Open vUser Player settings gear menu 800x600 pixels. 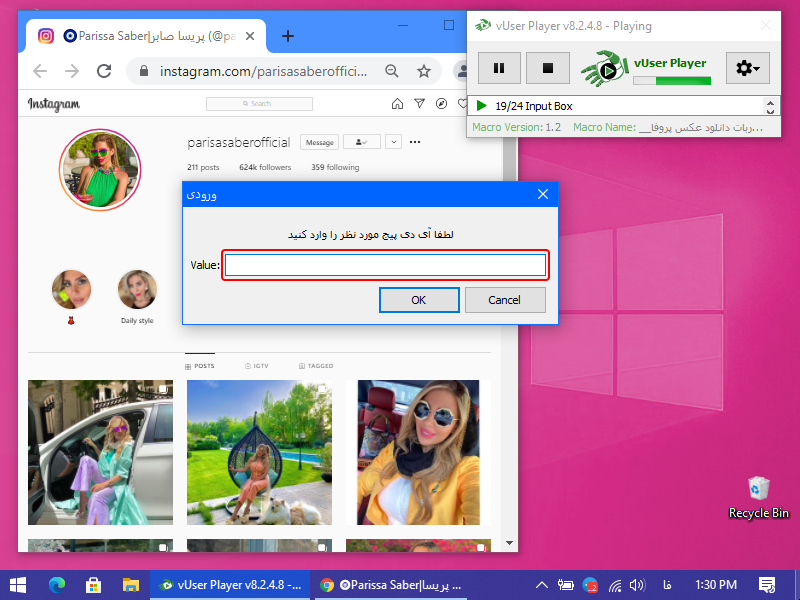coord(747,68)
